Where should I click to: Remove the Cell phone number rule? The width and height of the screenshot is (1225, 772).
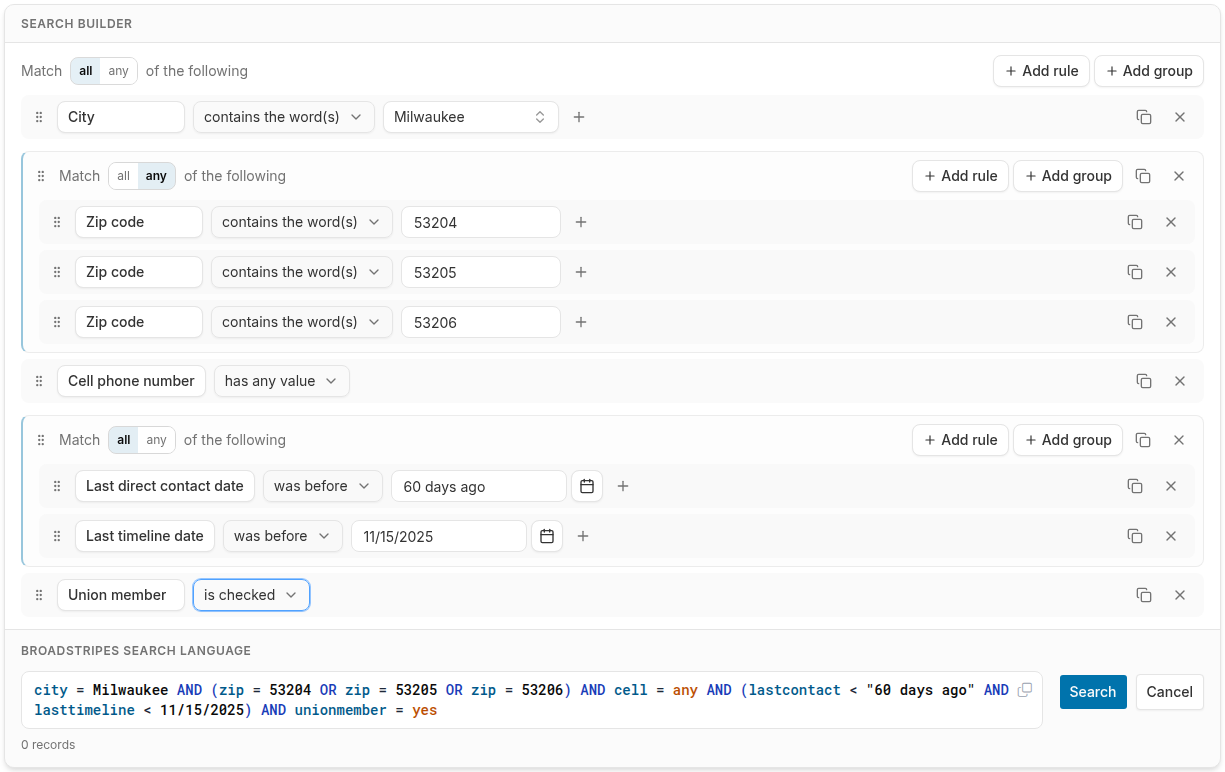[1180, 381]
